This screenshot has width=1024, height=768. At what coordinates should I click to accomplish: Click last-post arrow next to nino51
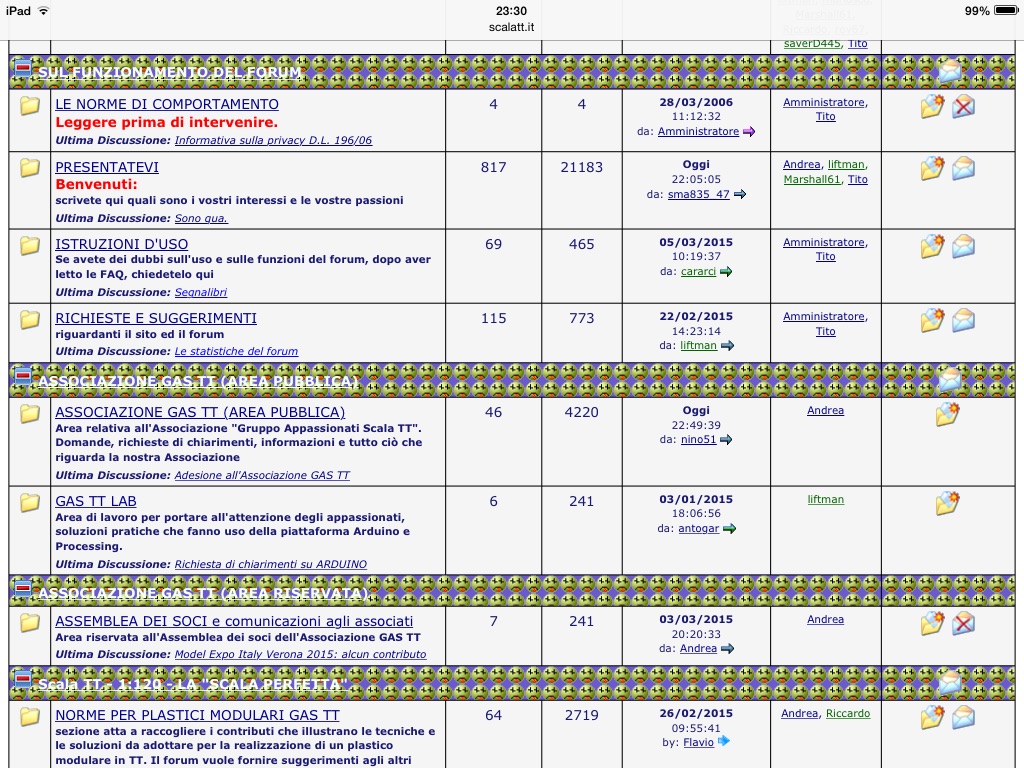[726, 440]
